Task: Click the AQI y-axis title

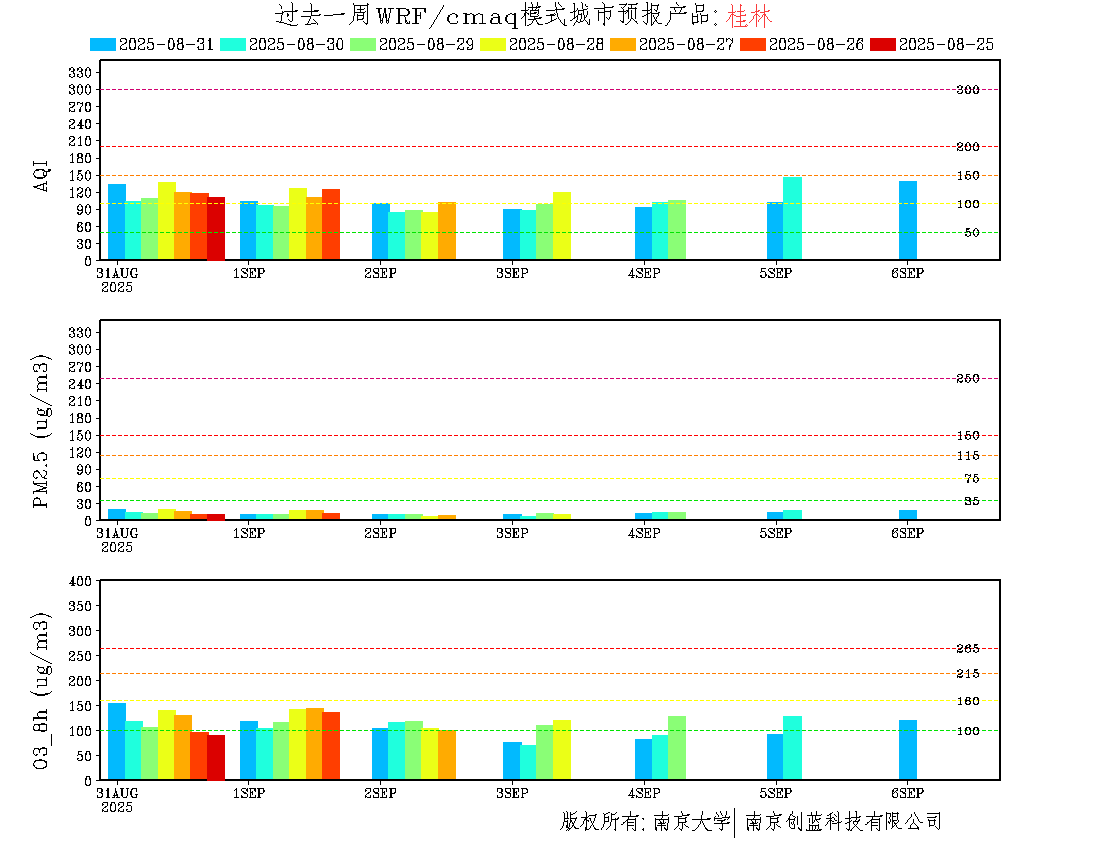Action: click(41, 175)
